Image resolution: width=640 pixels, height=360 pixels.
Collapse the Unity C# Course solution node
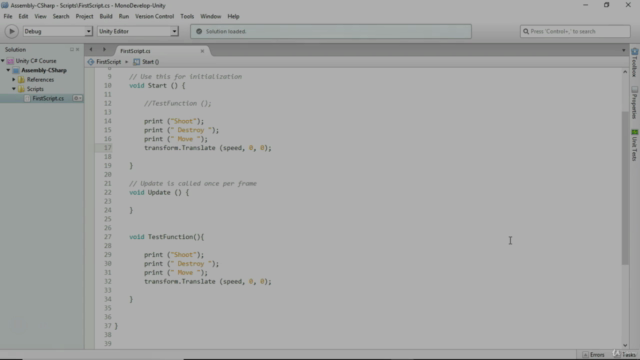click(x=3, y=61)
